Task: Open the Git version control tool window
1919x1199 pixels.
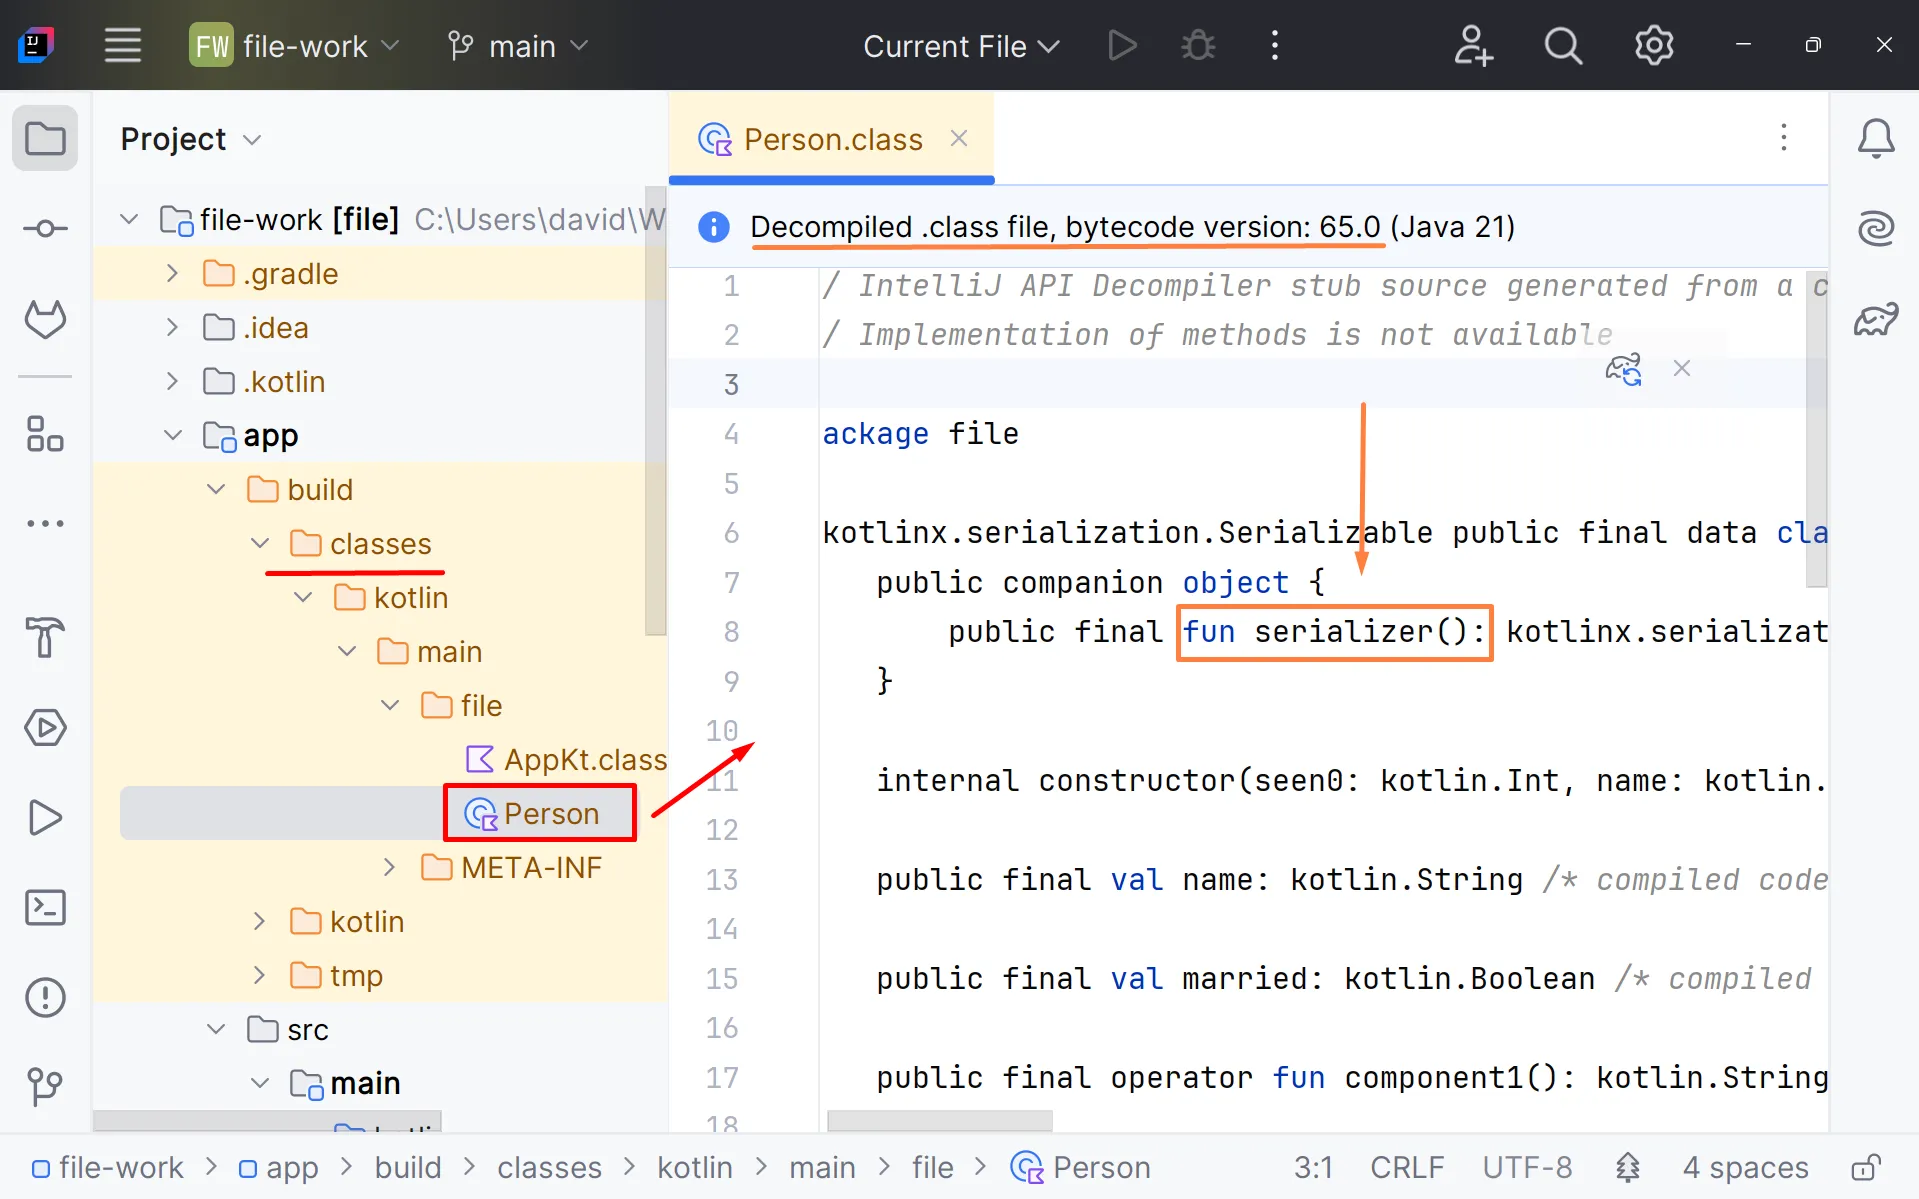Action: [x=45, y=1086]
